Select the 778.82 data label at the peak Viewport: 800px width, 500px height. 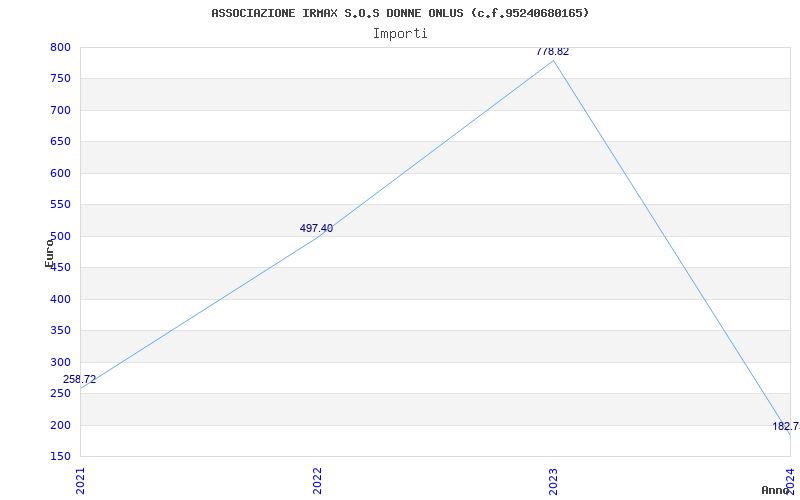tap(553, 52)
